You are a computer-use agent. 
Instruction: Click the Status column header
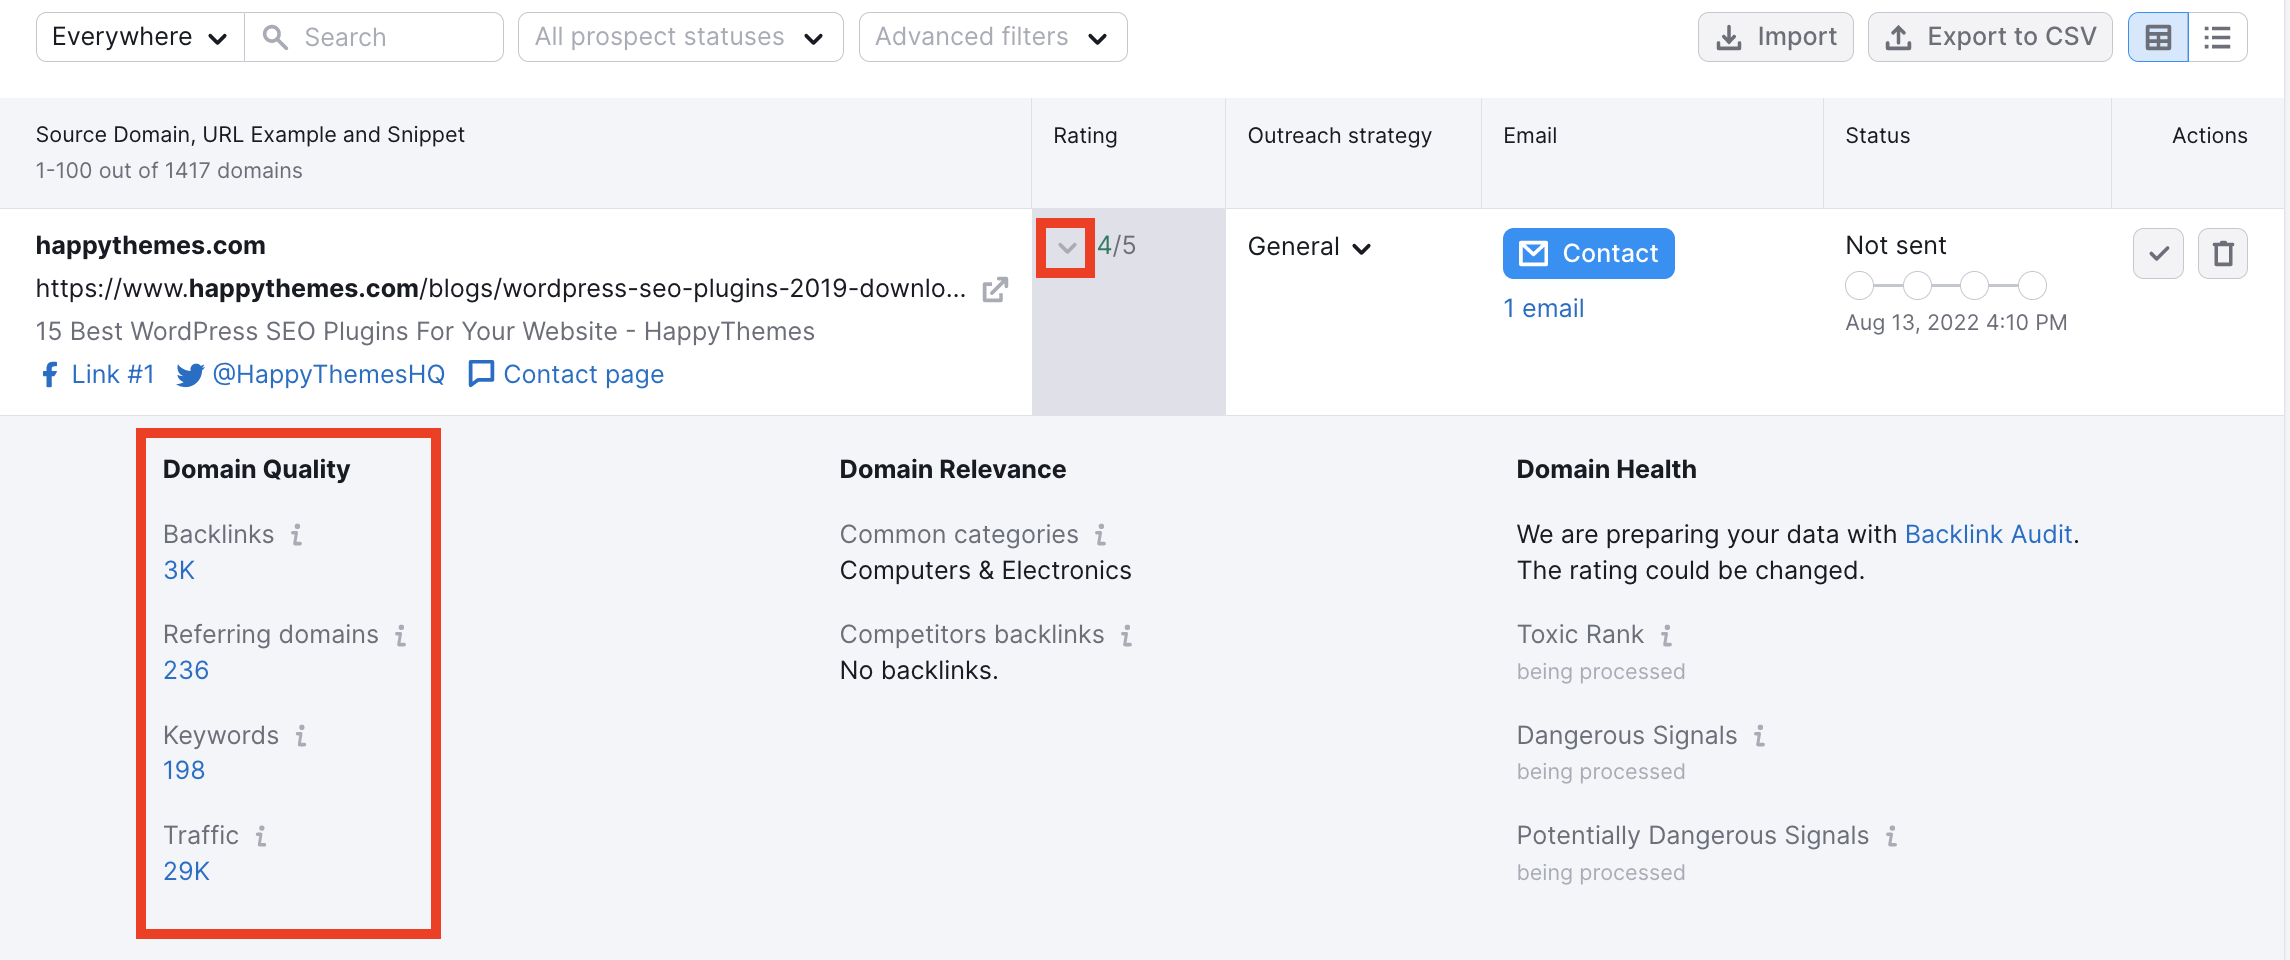[x=1877, y=135]
